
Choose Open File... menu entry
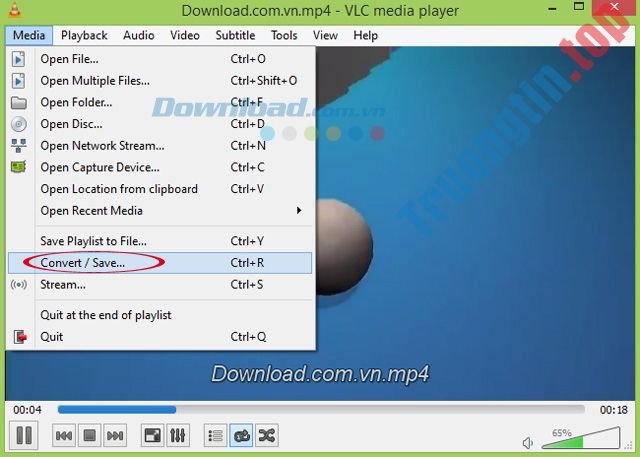click(160, 59)
